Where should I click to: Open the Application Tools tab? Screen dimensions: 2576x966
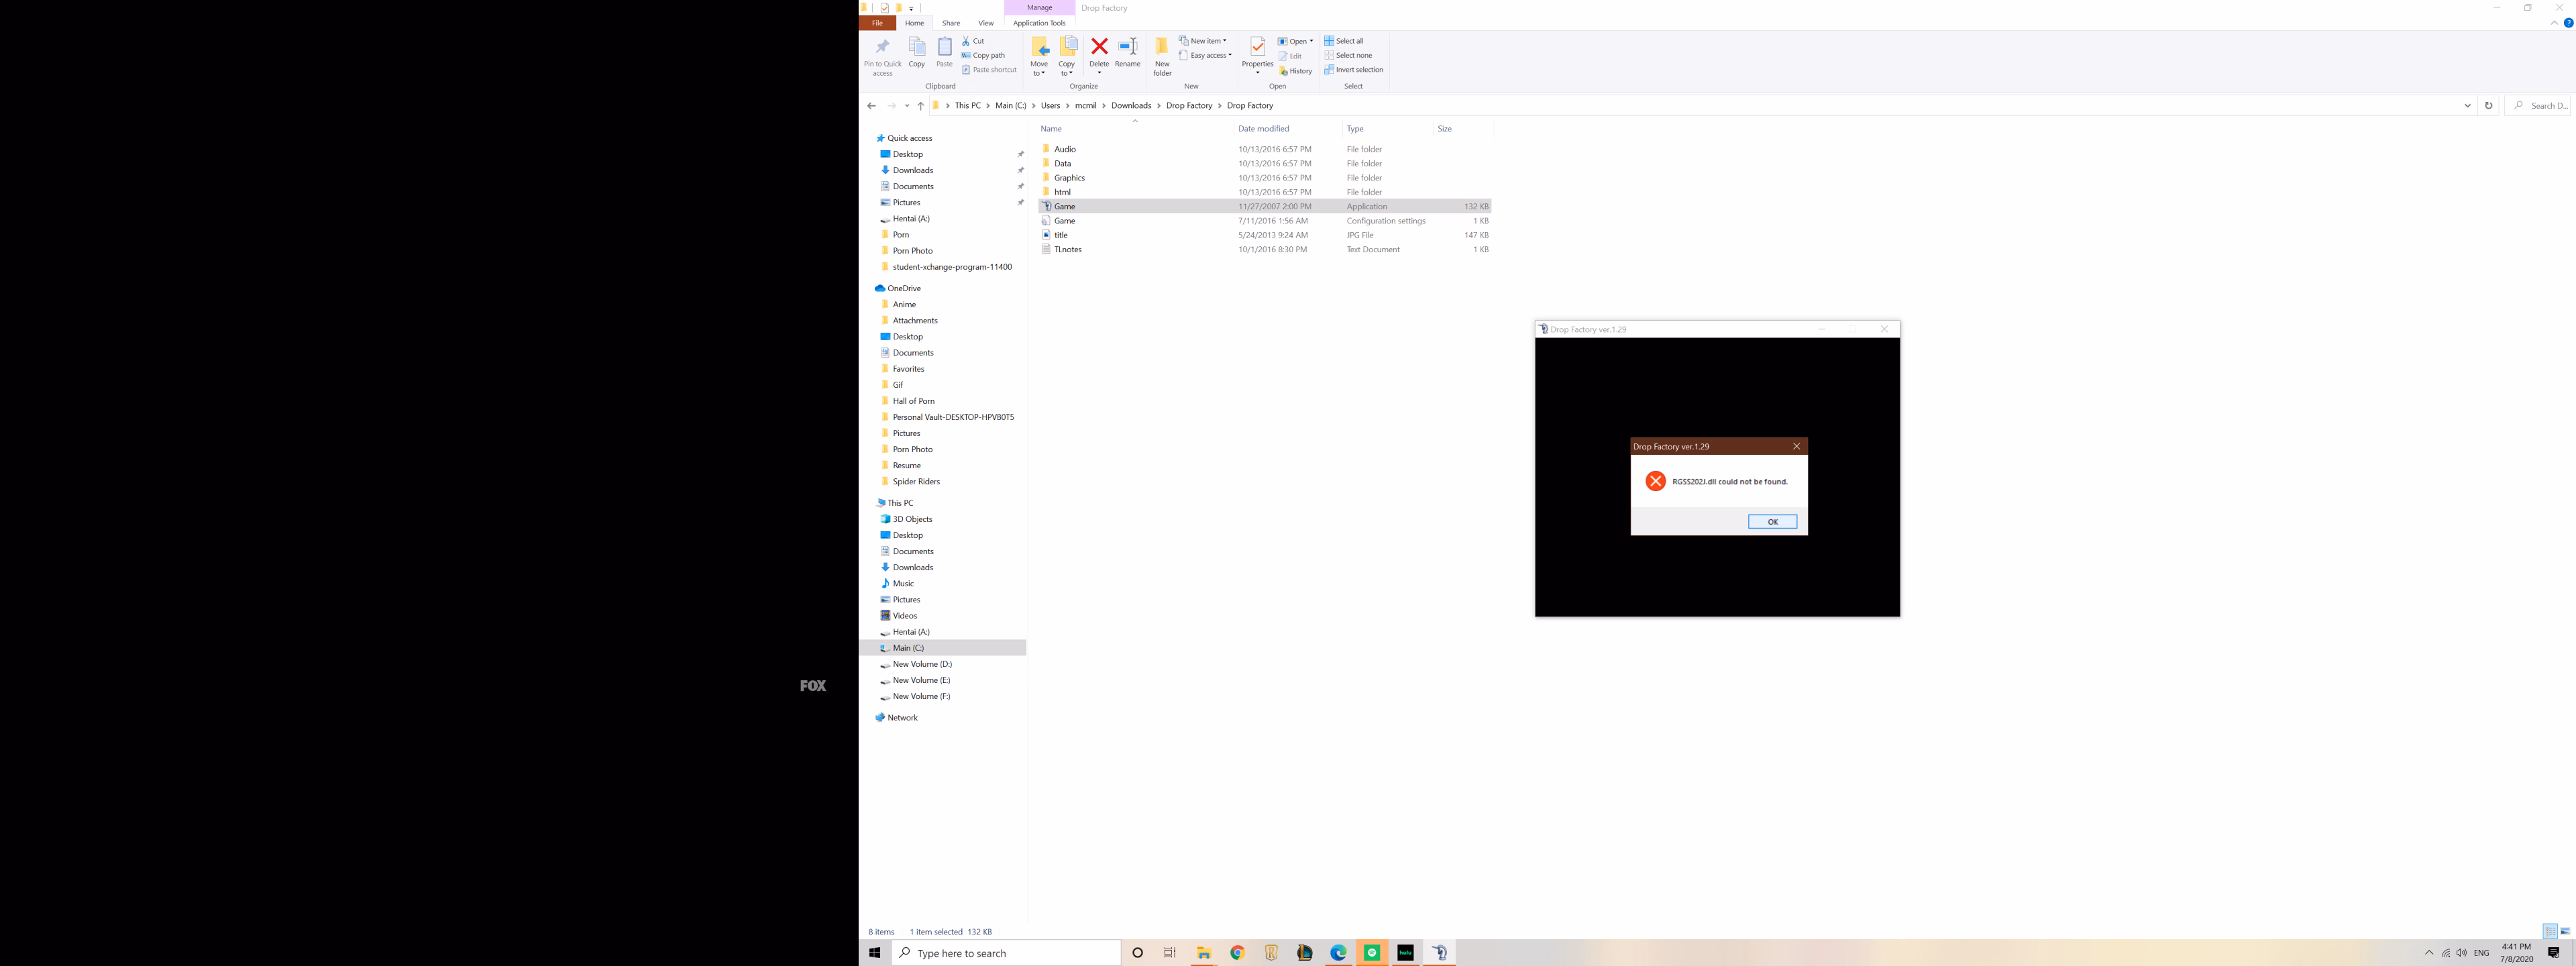[1039, 23]
